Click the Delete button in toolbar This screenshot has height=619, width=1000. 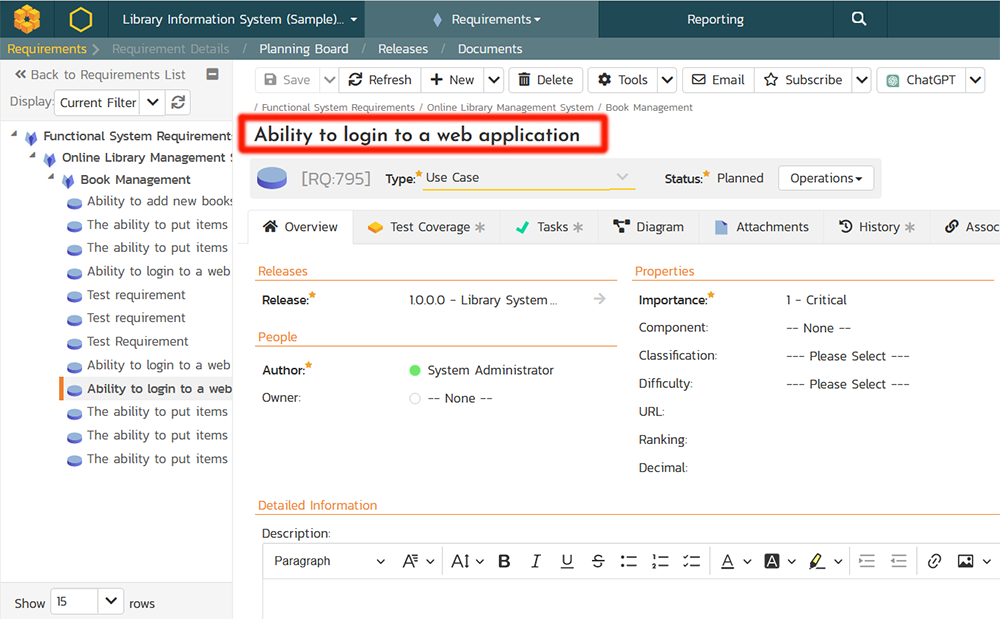point(545,80)
